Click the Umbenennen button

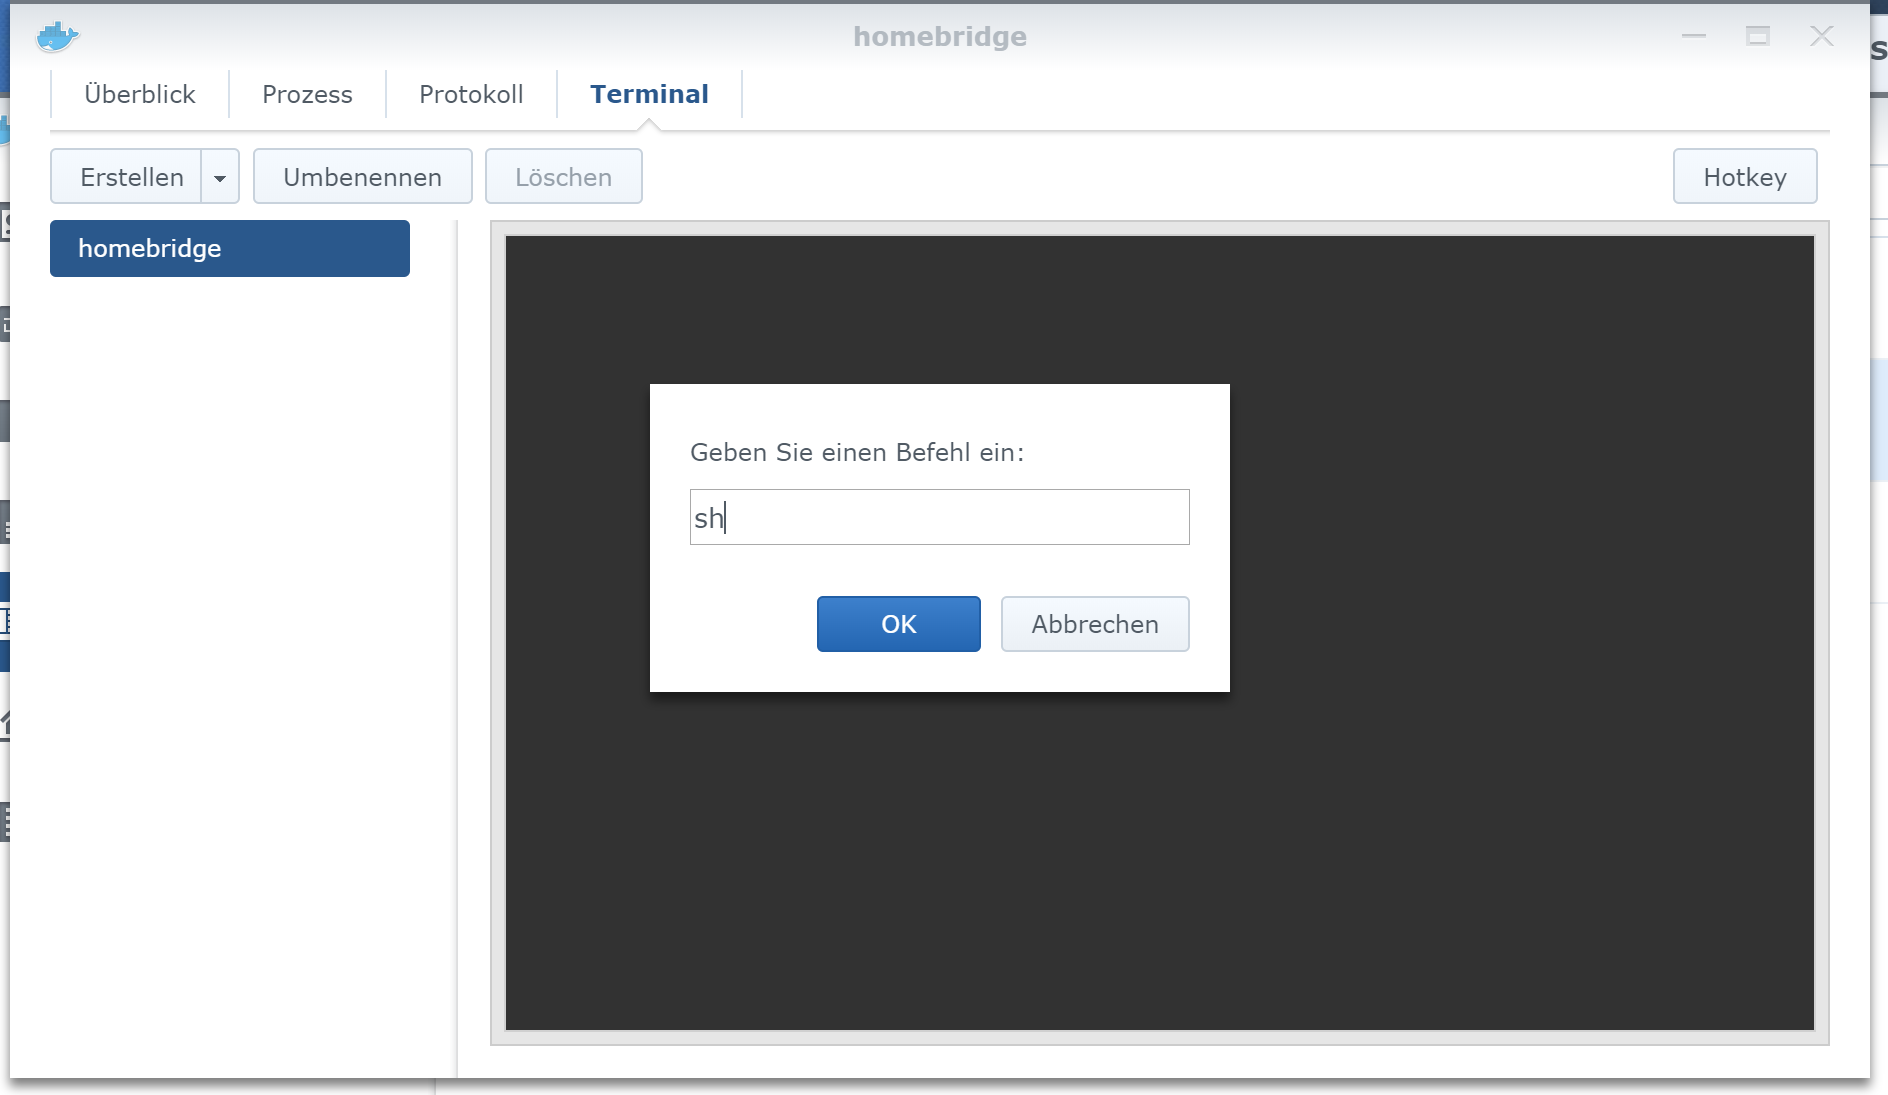362,177
